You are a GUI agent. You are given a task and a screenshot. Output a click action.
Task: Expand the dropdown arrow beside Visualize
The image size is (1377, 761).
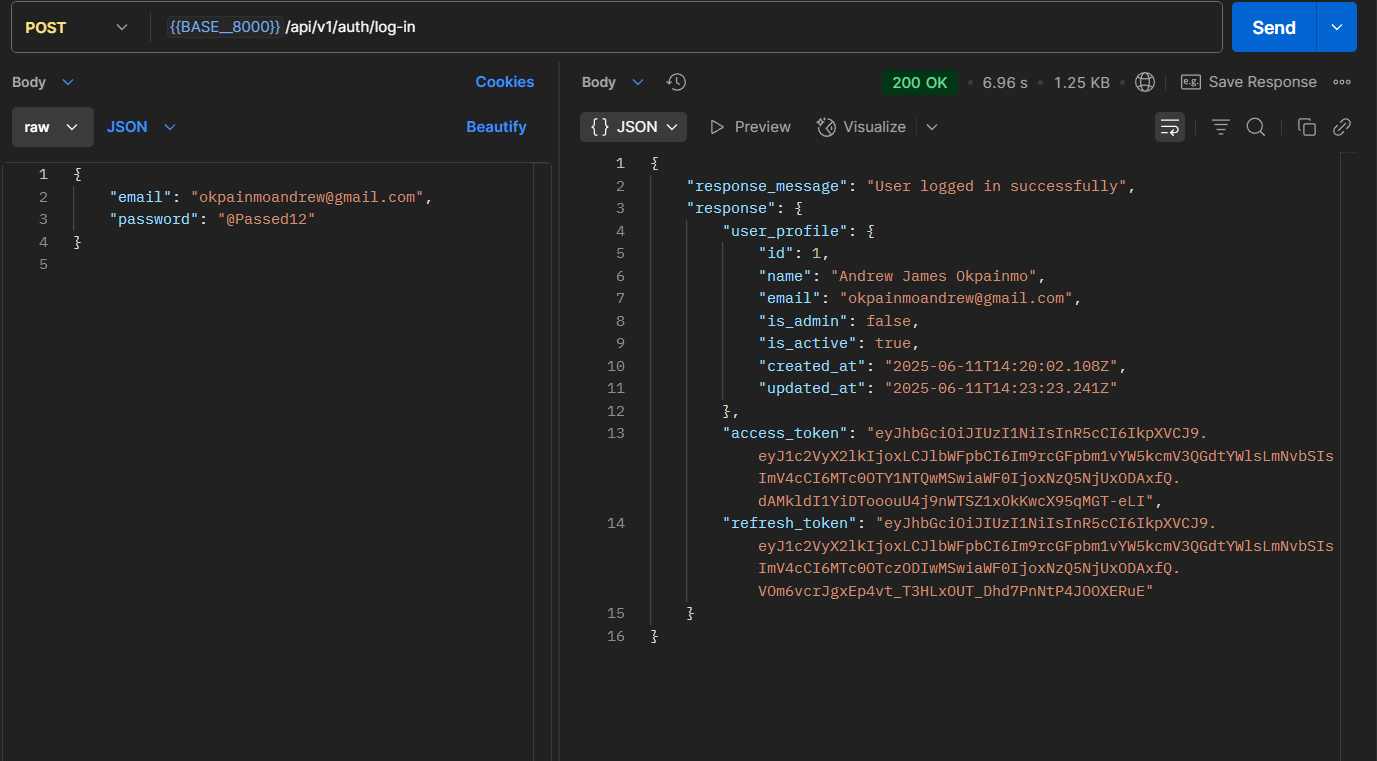coord(932,127)
